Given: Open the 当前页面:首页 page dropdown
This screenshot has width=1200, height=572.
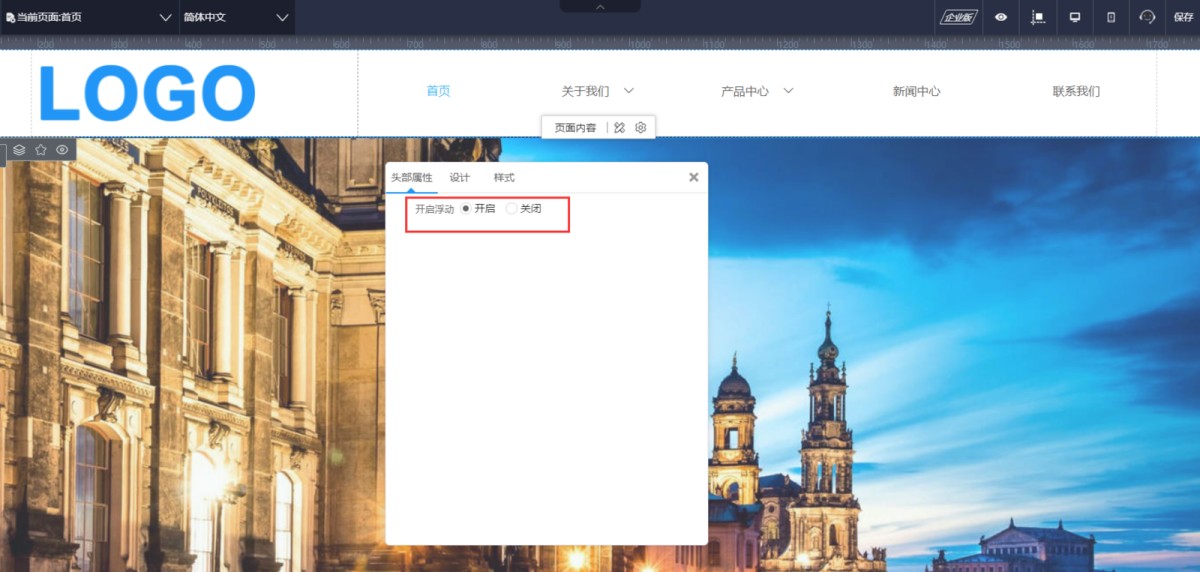Looking at the screenshot, I should 89,17.
